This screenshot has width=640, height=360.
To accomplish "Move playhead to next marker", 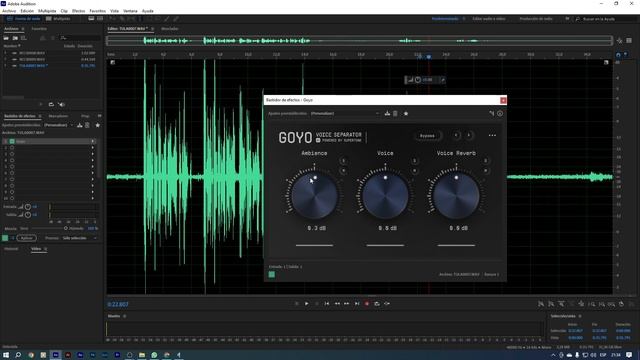I will [357, 304].
